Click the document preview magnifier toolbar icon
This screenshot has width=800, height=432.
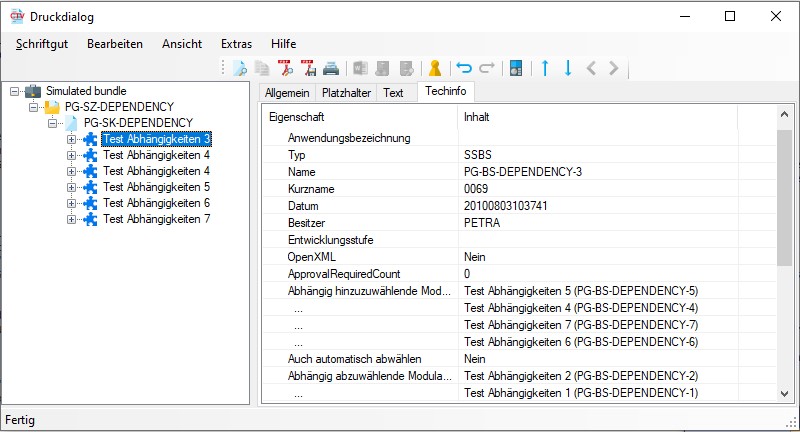click(x=240, y=69)
